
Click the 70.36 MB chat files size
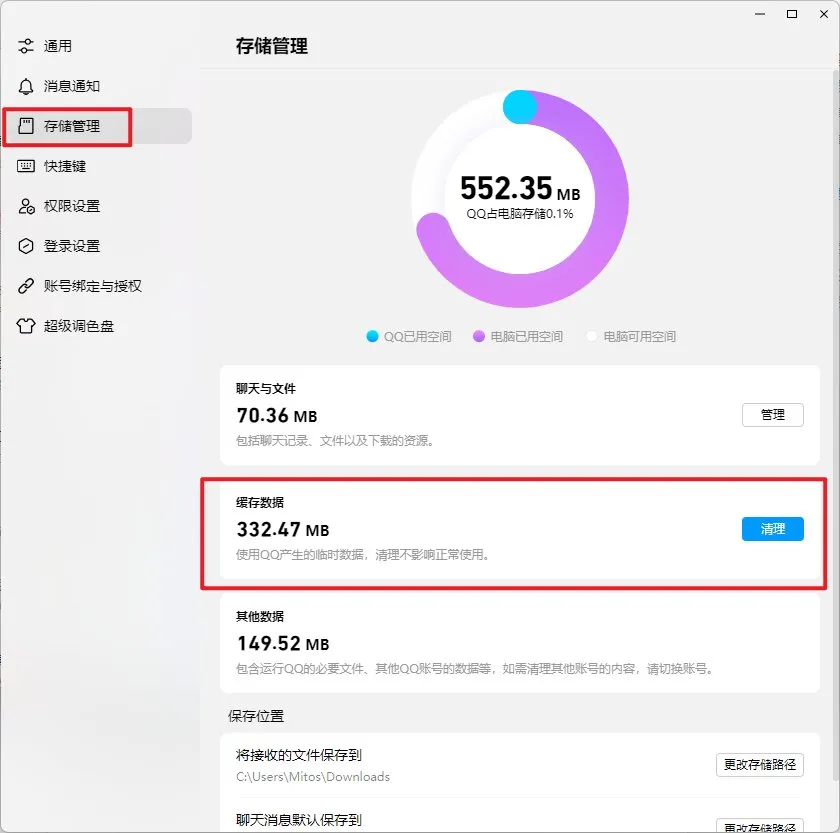pyautogui.click(x=277, y=416)
